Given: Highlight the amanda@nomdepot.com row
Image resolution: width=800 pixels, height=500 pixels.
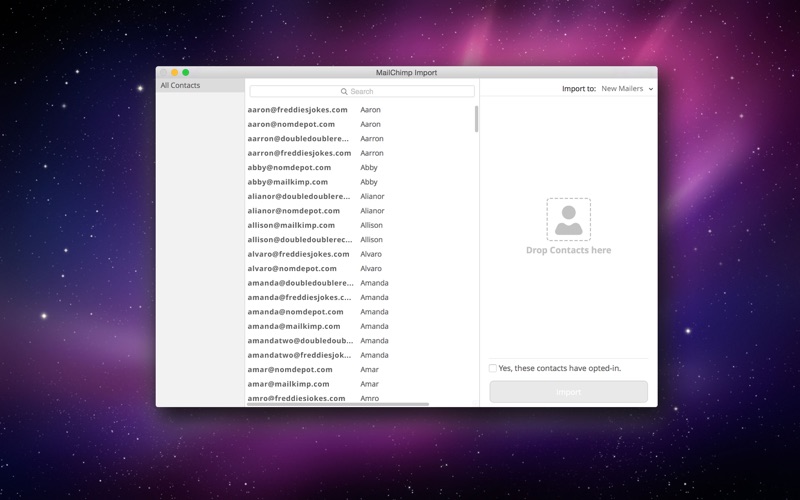Looking at the screenshot, I should coord(295,312).
